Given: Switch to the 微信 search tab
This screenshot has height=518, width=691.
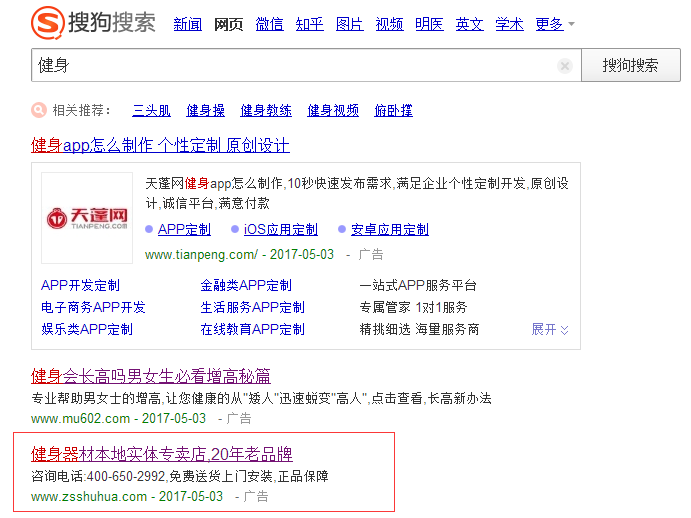Looking at the screenshot, I should 269,24.
